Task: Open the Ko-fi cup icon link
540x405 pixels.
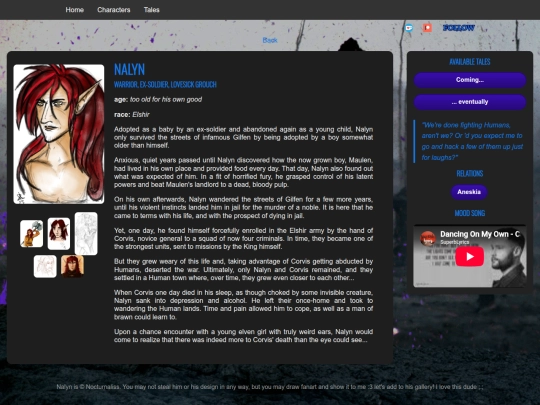Action: (409, 28)
